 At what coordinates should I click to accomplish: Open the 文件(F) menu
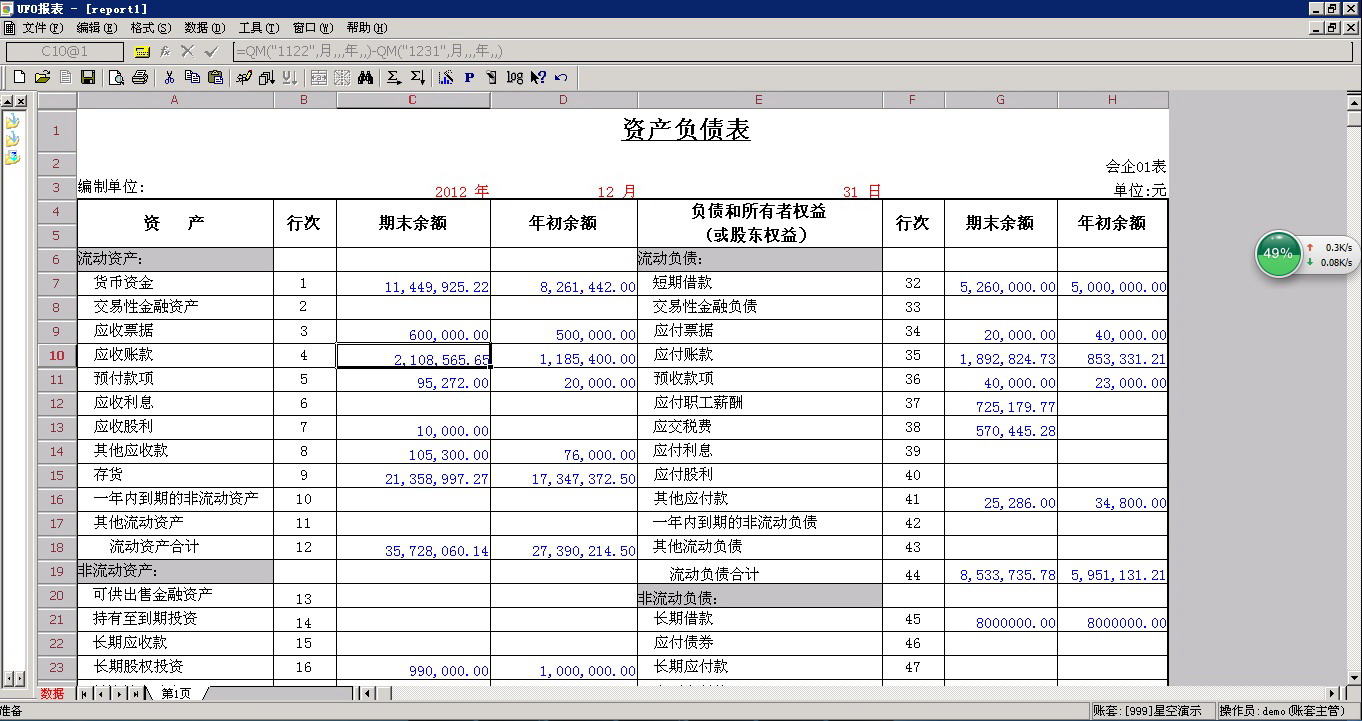tap(42, 28)
